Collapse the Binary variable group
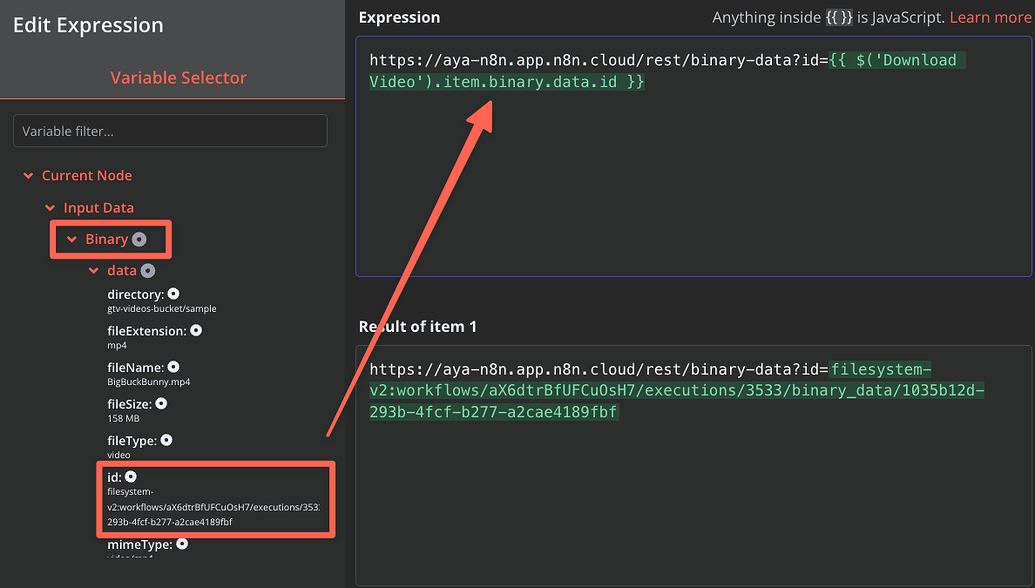The width and height of the screenshot is (1035, 588). [71, 239]
